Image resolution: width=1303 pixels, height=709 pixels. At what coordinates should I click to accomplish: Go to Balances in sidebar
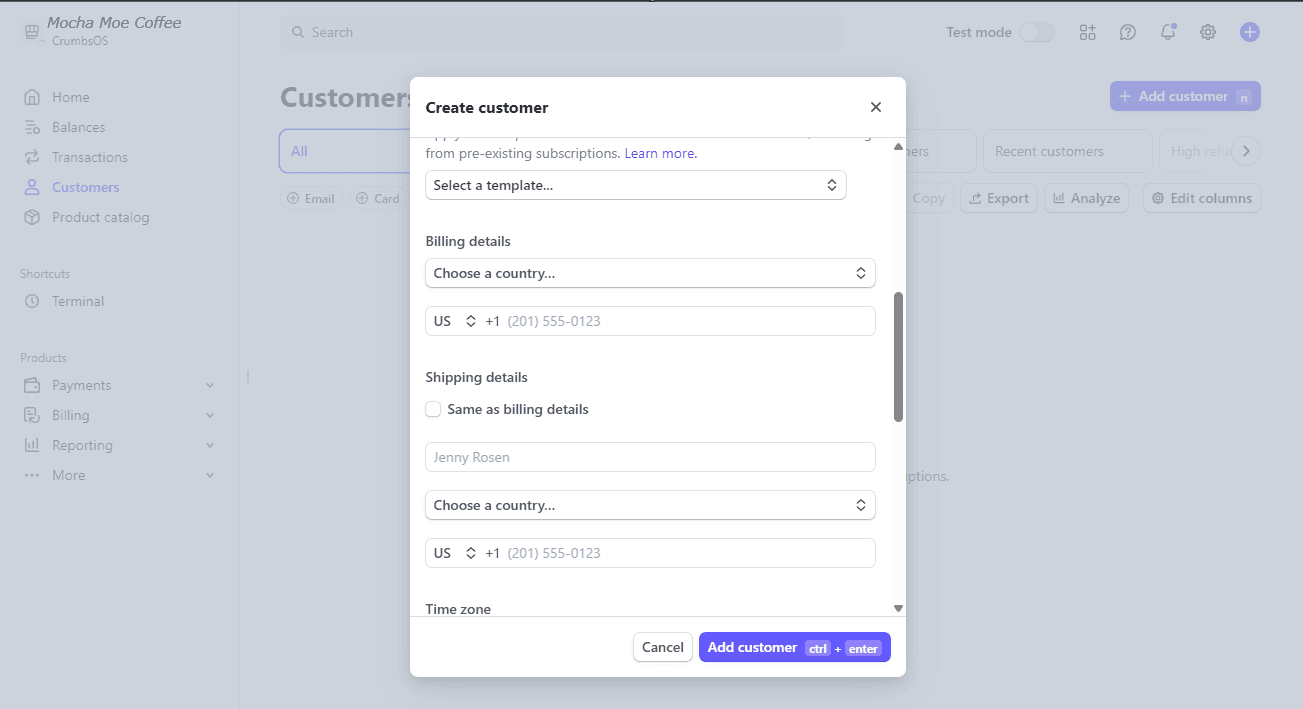pyautogui.click(x=78, y=127)
